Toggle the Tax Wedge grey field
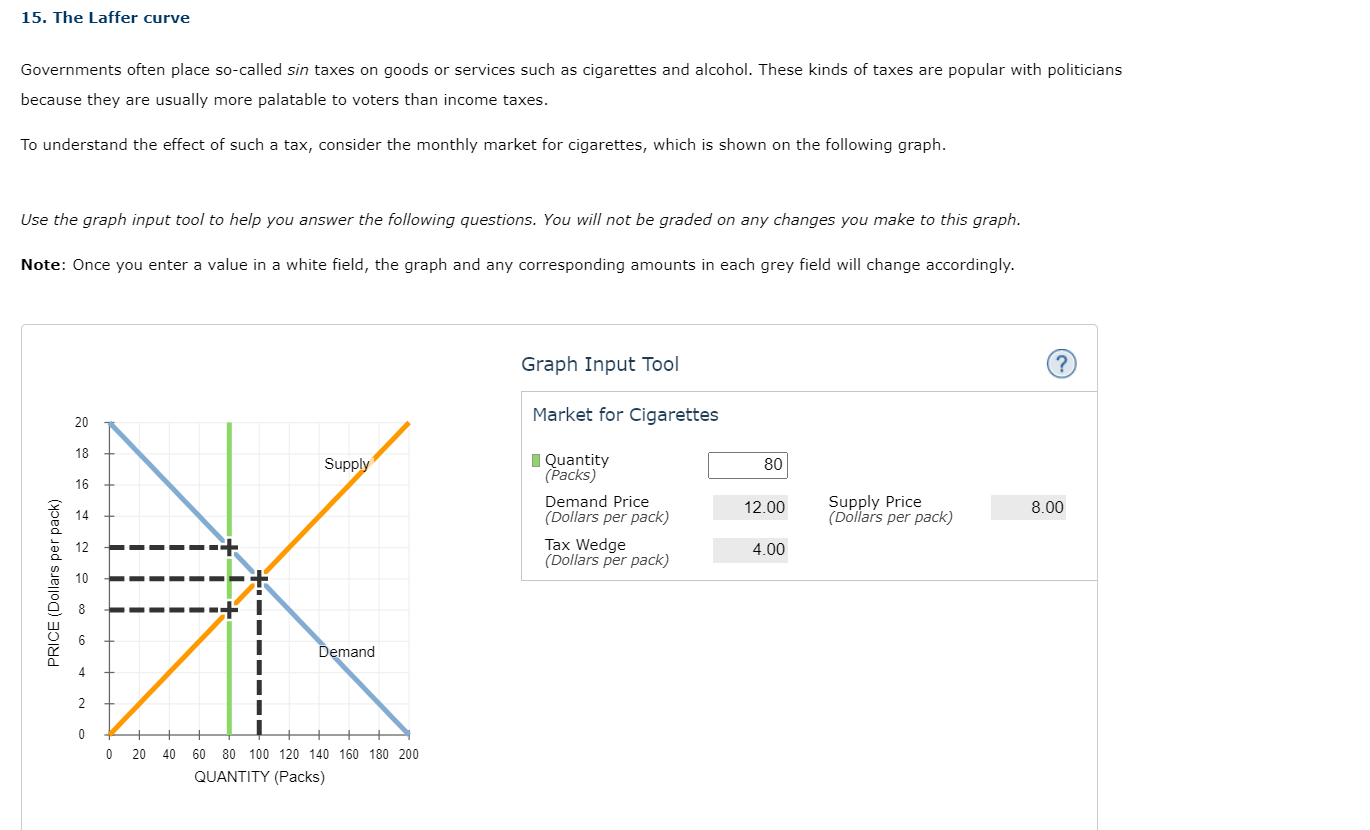The width and height of the screenshot is (1370, 830). [749, 549]
